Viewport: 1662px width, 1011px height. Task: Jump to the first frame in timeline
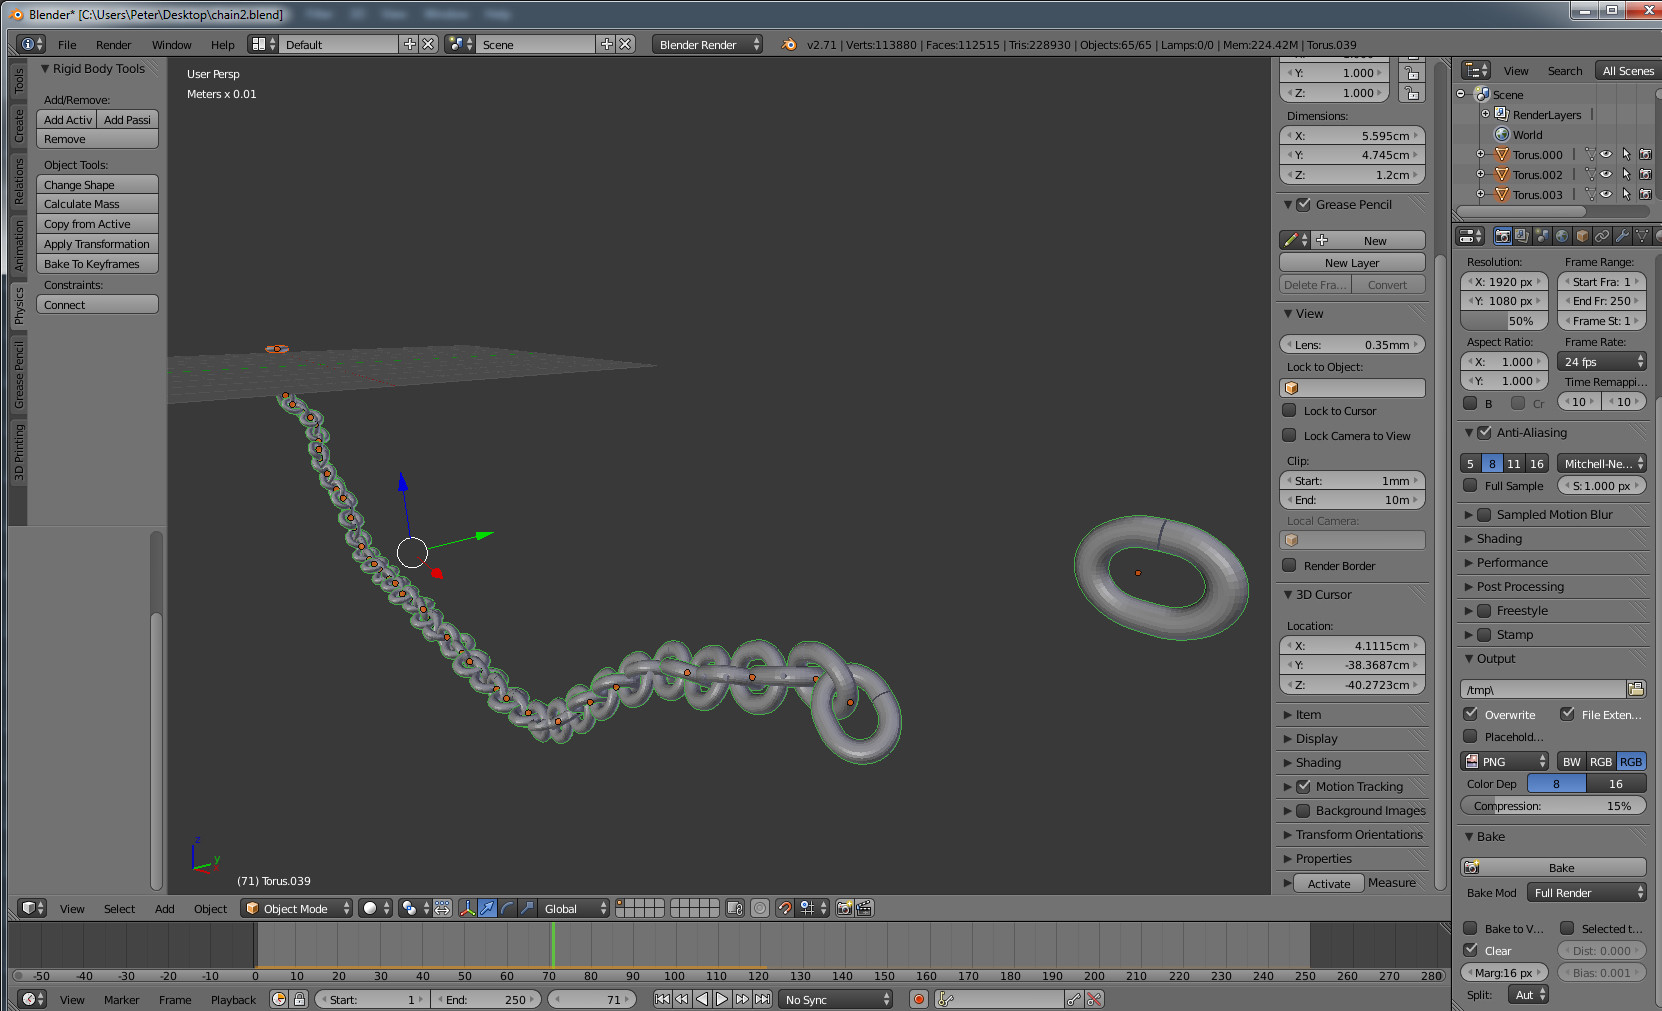(x=662, y=999)
